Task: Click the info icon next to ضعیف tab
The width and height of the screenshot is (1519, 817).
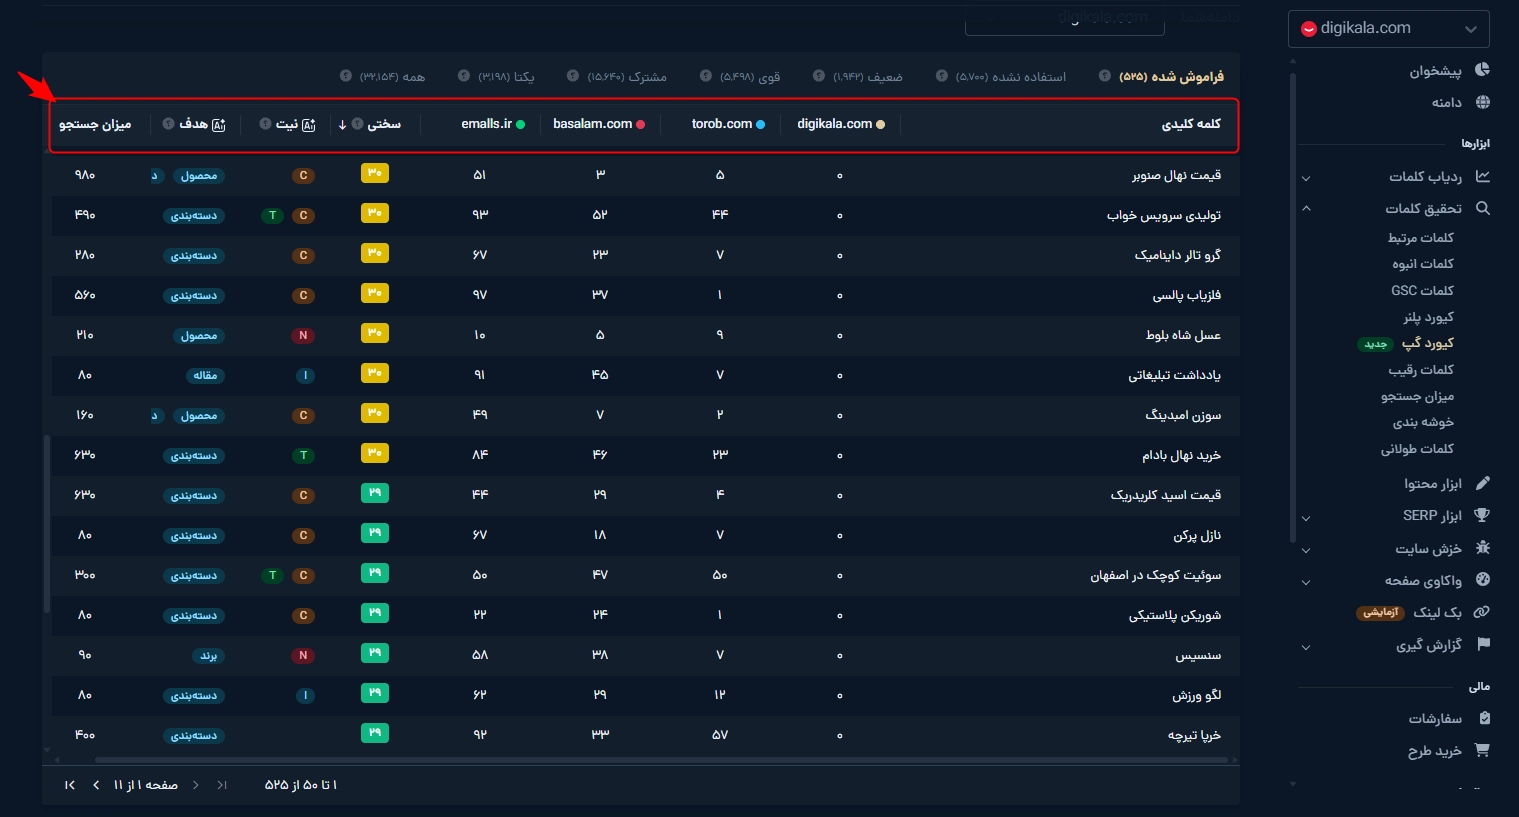Action: coord(819,76)
